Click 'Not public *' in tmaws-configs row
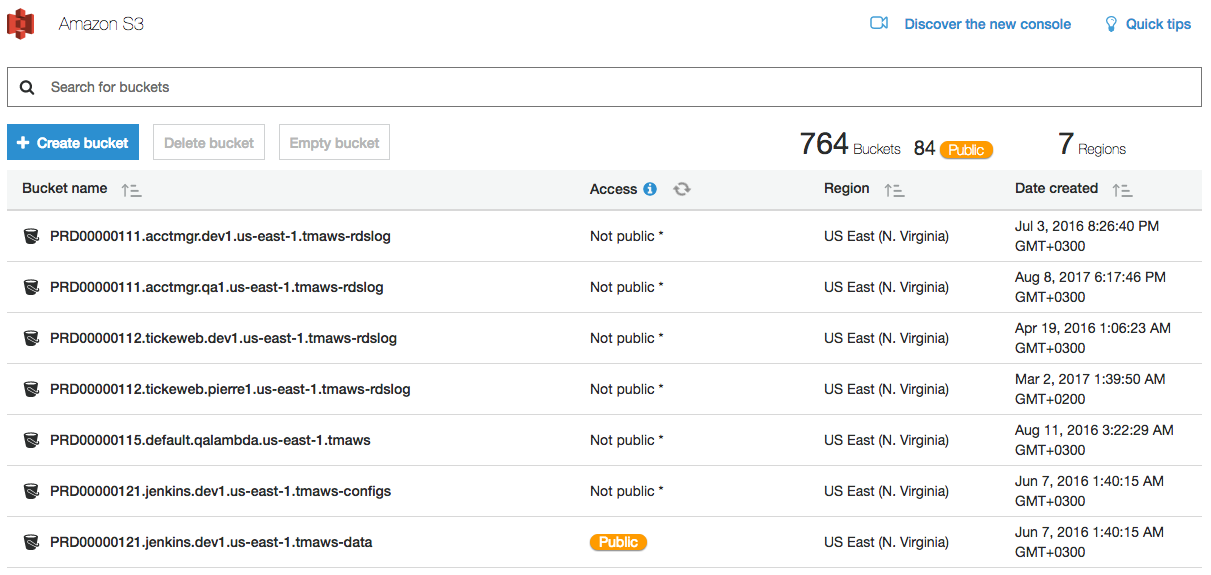The image size is (1211, 575). [626, 491]
